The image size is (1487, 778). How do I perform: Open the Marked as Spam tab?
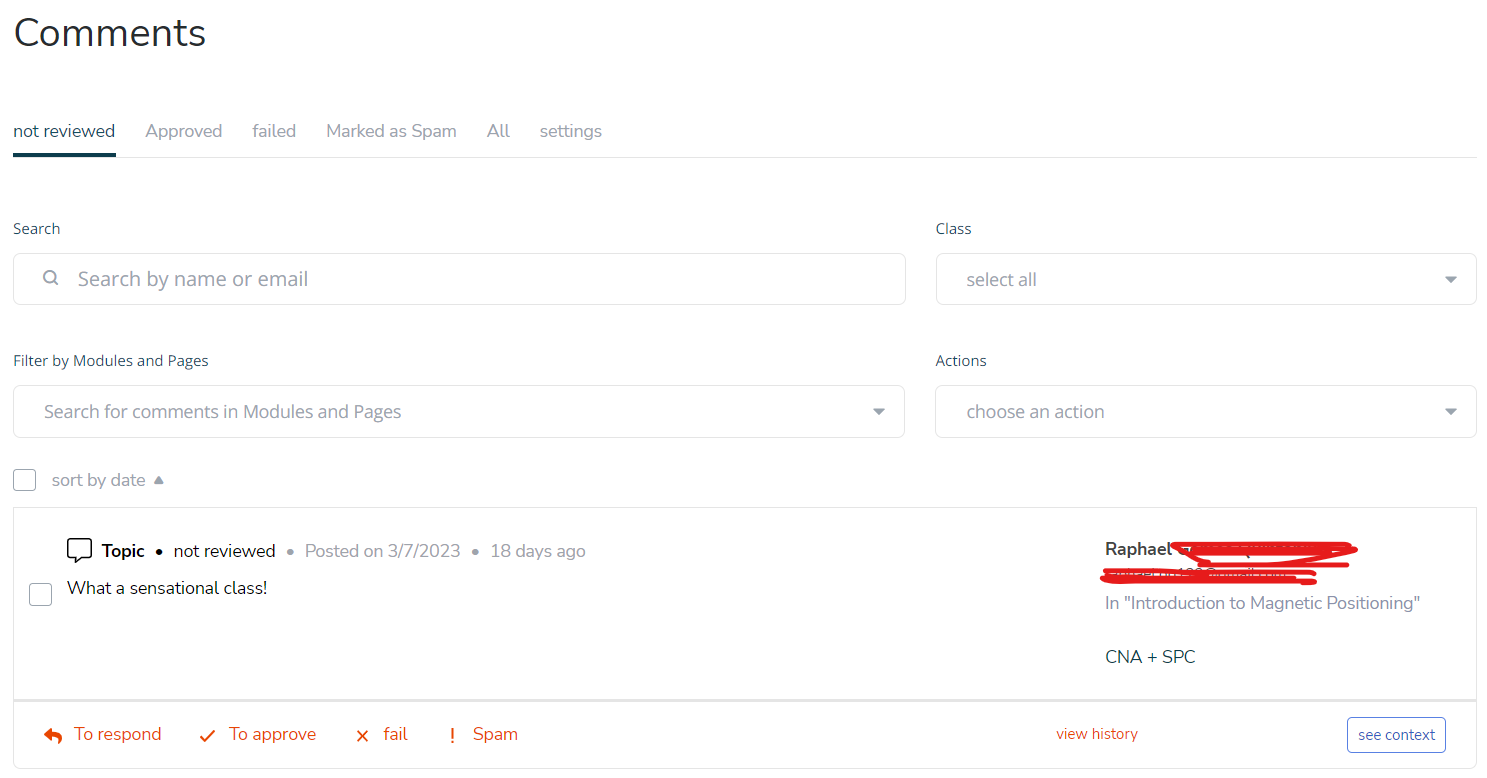(391, 130)
